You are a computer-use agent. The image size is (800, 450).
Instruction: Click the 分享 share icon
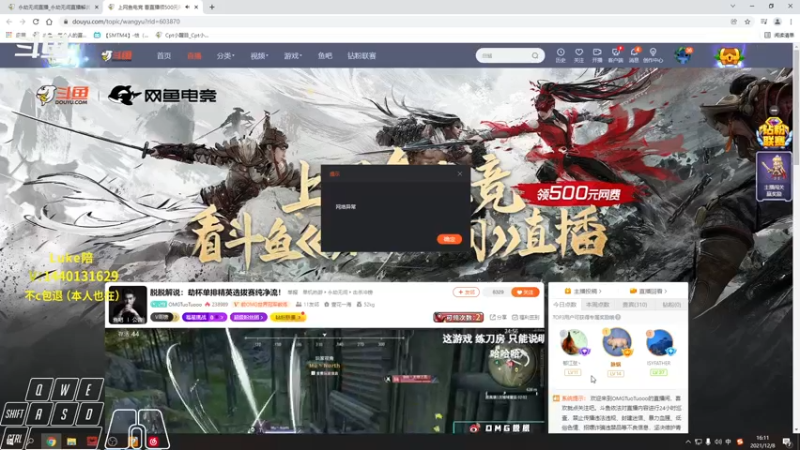coord(498,317)
